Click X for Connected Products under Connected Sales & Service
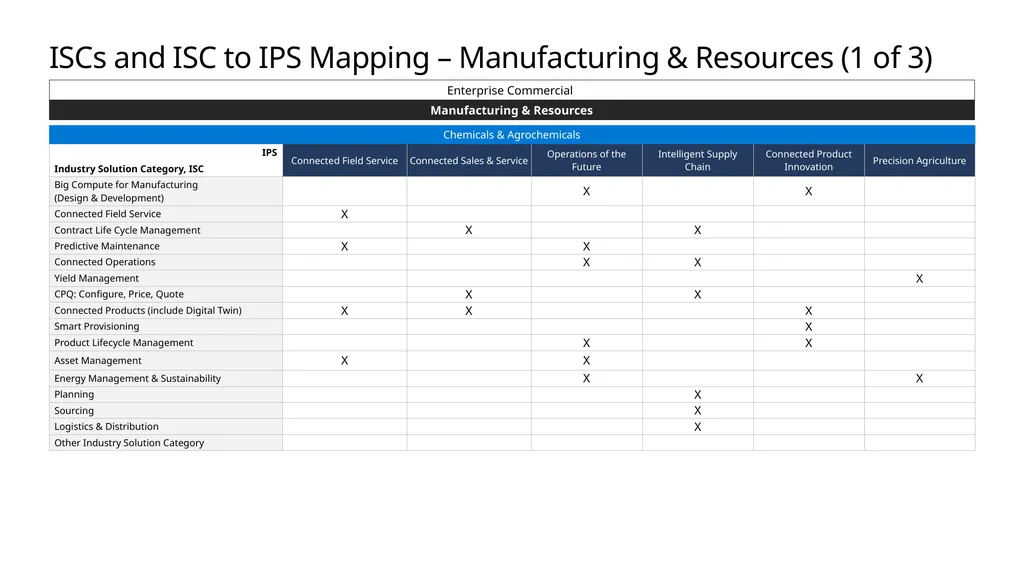Image resolution: width=1024 pixels, height=575 pixels. point(469,311)
